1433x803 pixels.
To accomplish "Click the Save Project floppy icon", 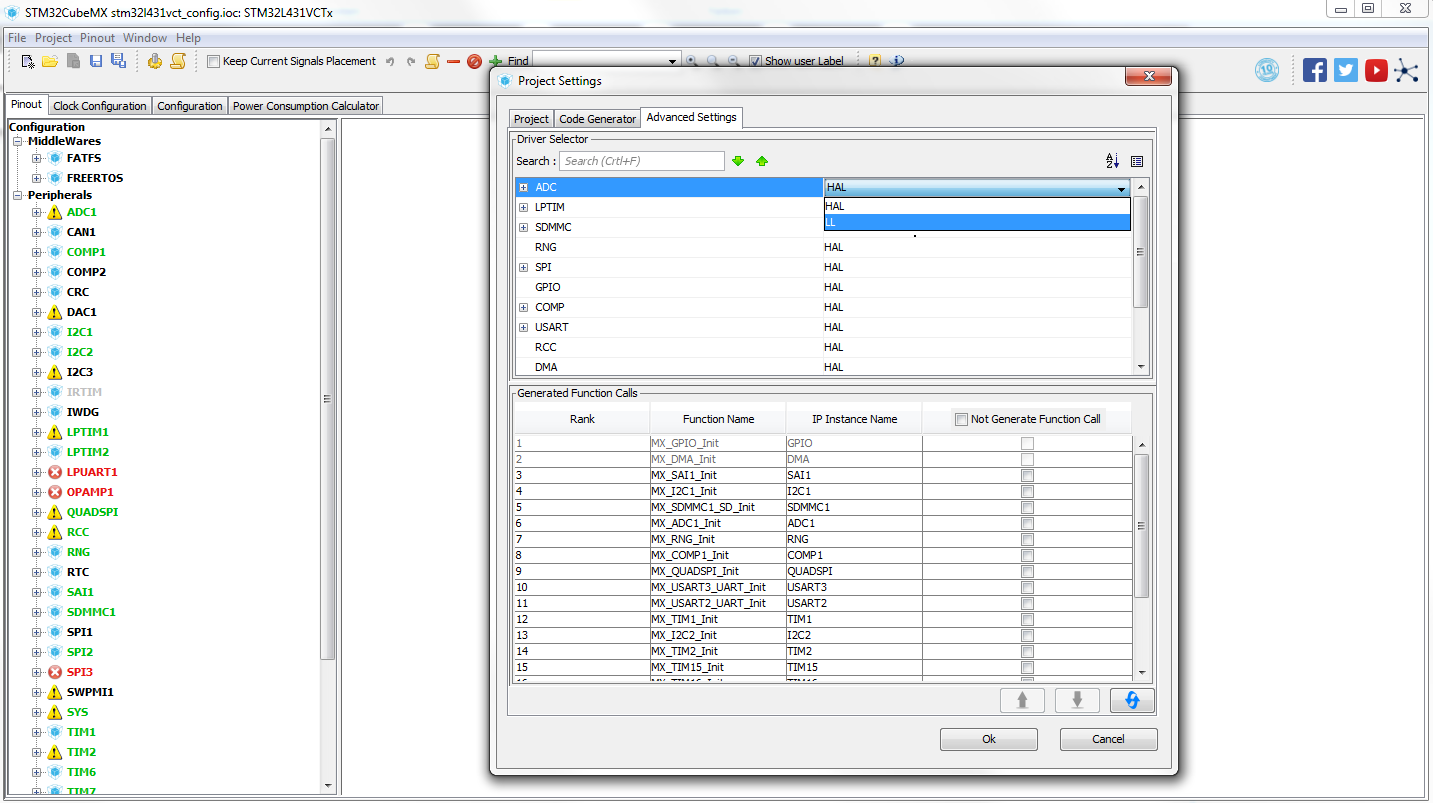I will [96, 61].
